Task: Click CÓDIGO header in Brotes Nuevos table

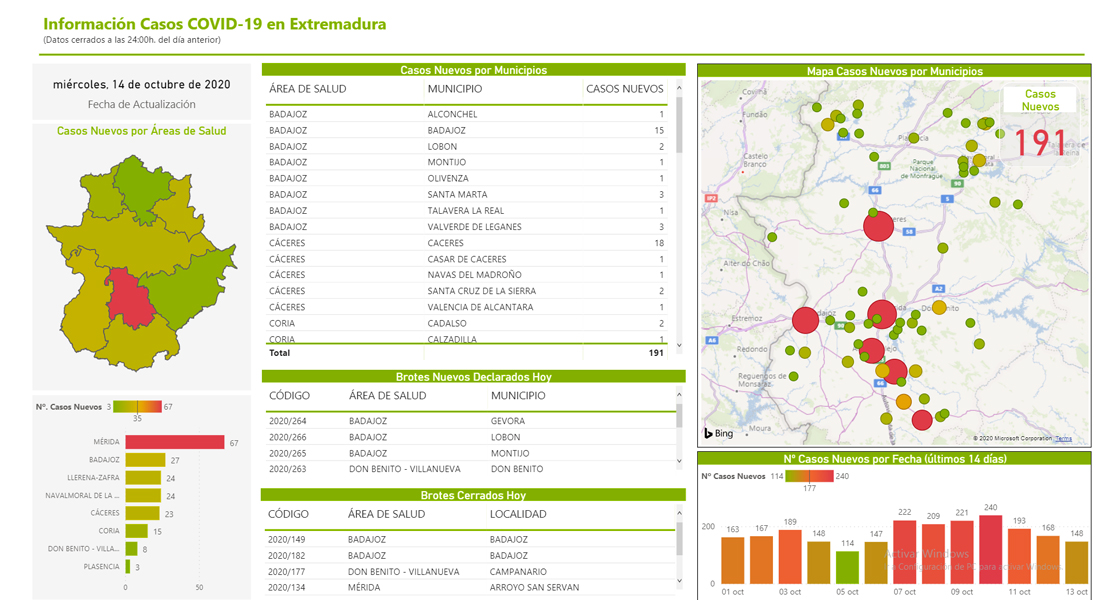Action: [289, 396]
